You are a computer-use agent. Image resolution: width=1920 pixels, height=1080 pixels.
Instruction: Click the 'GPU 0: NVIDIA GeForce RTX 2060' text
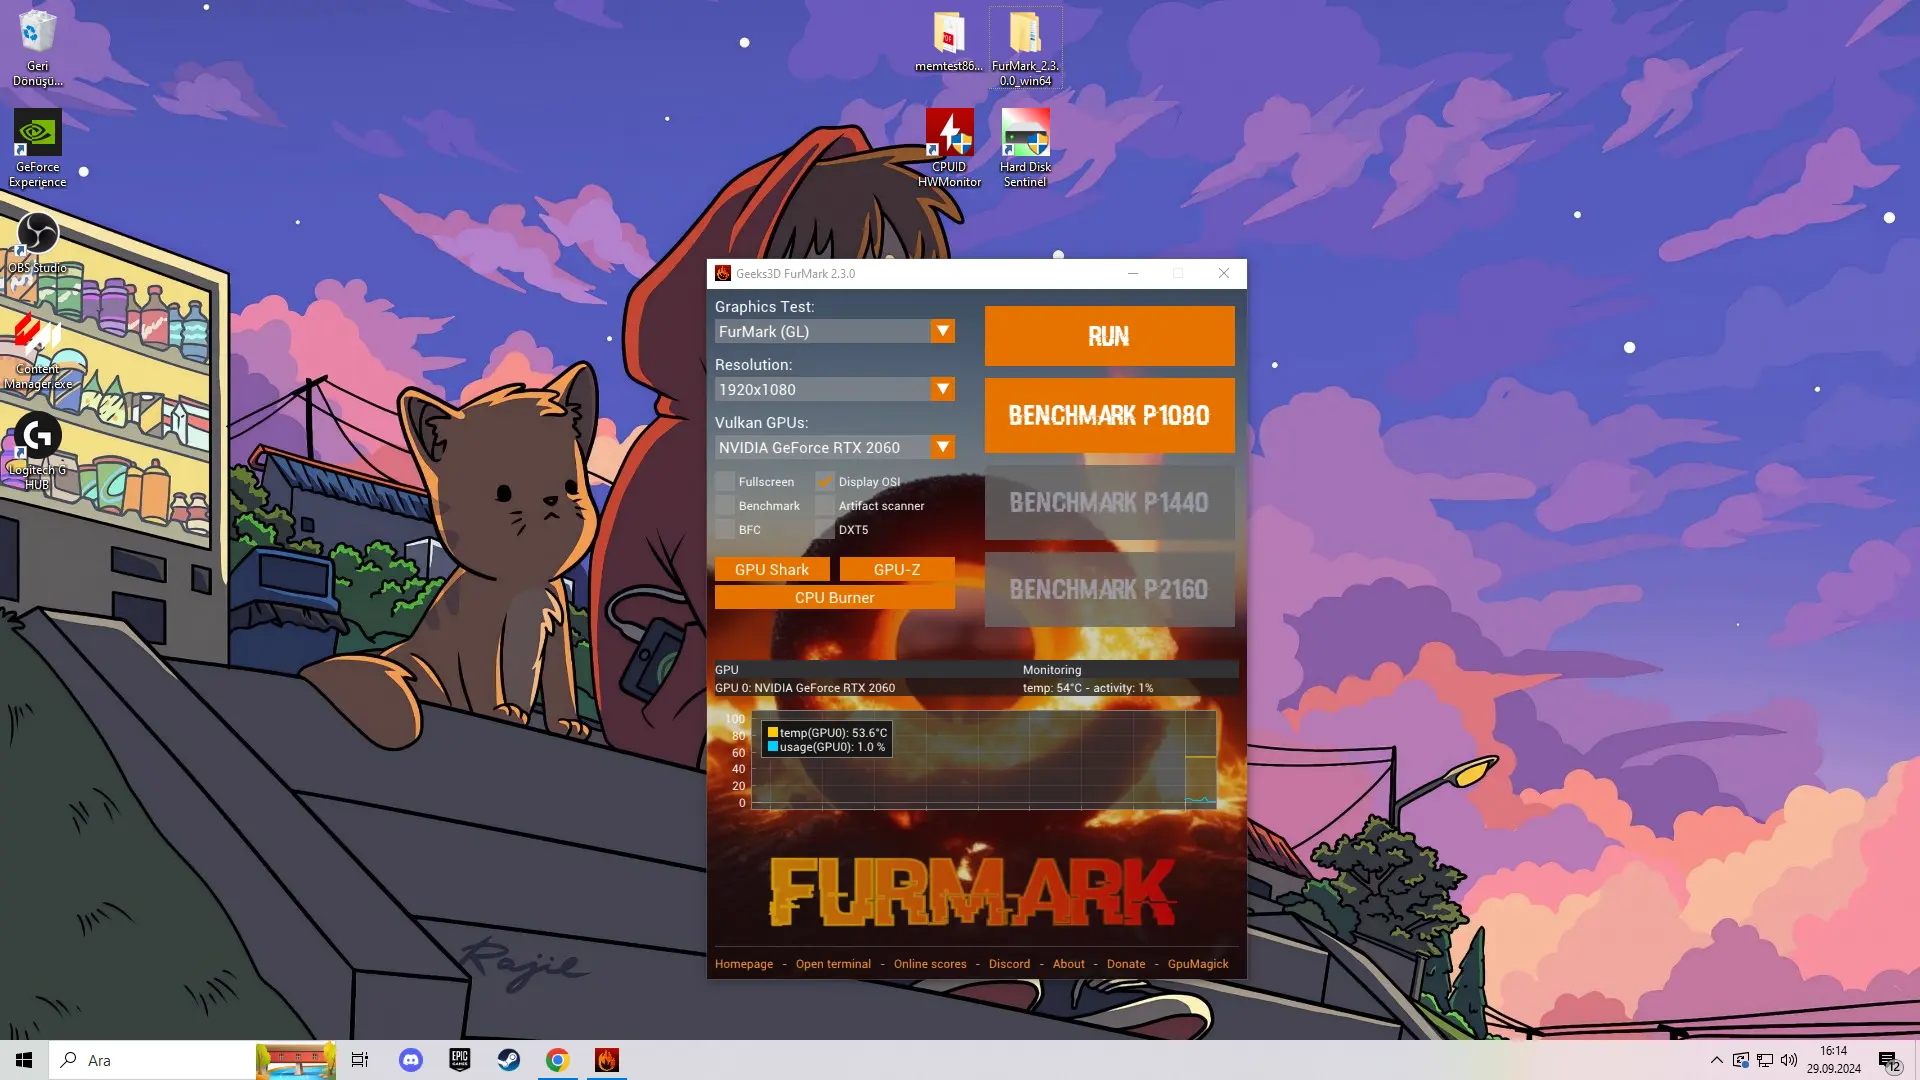805,688
